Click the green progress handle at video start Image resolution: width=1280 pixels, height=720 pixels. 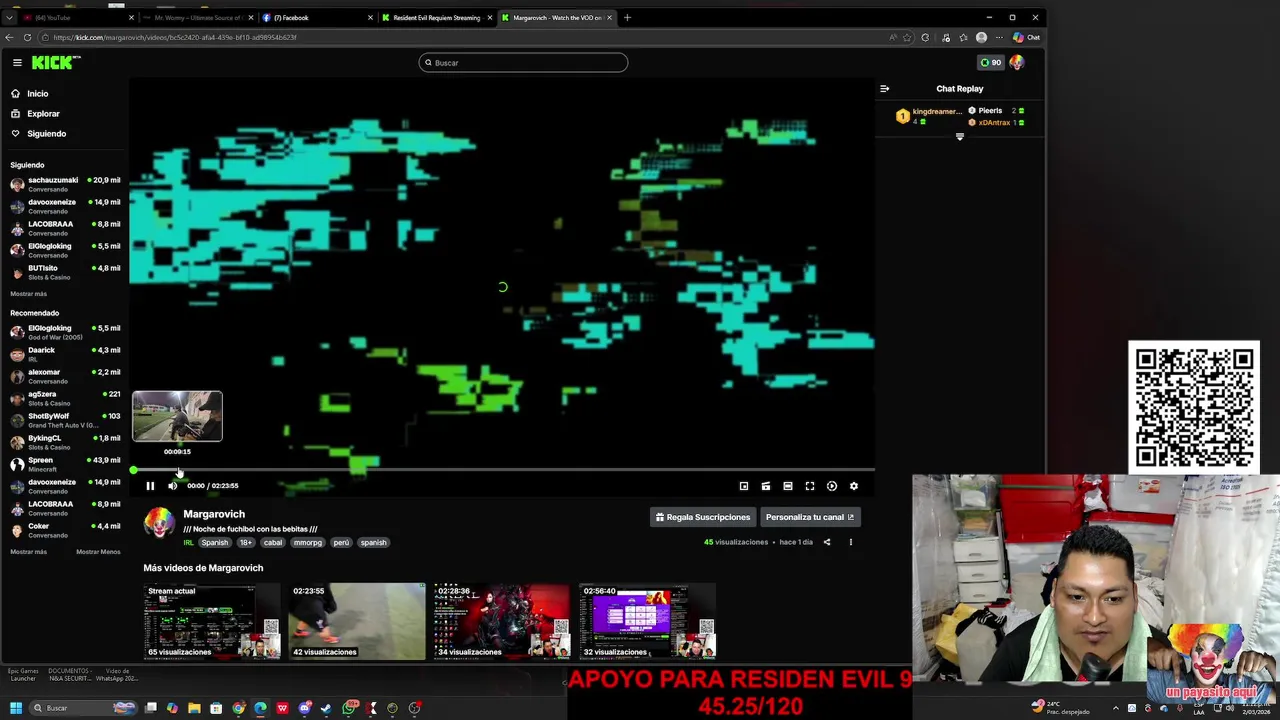point(133,470)
